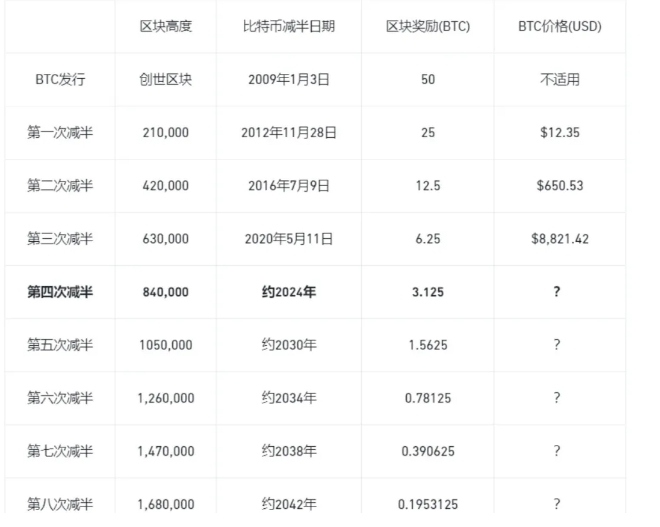The image size is (660, 527).
Task: Click the block reward value 0.1953125
Action: click(428, 504)
